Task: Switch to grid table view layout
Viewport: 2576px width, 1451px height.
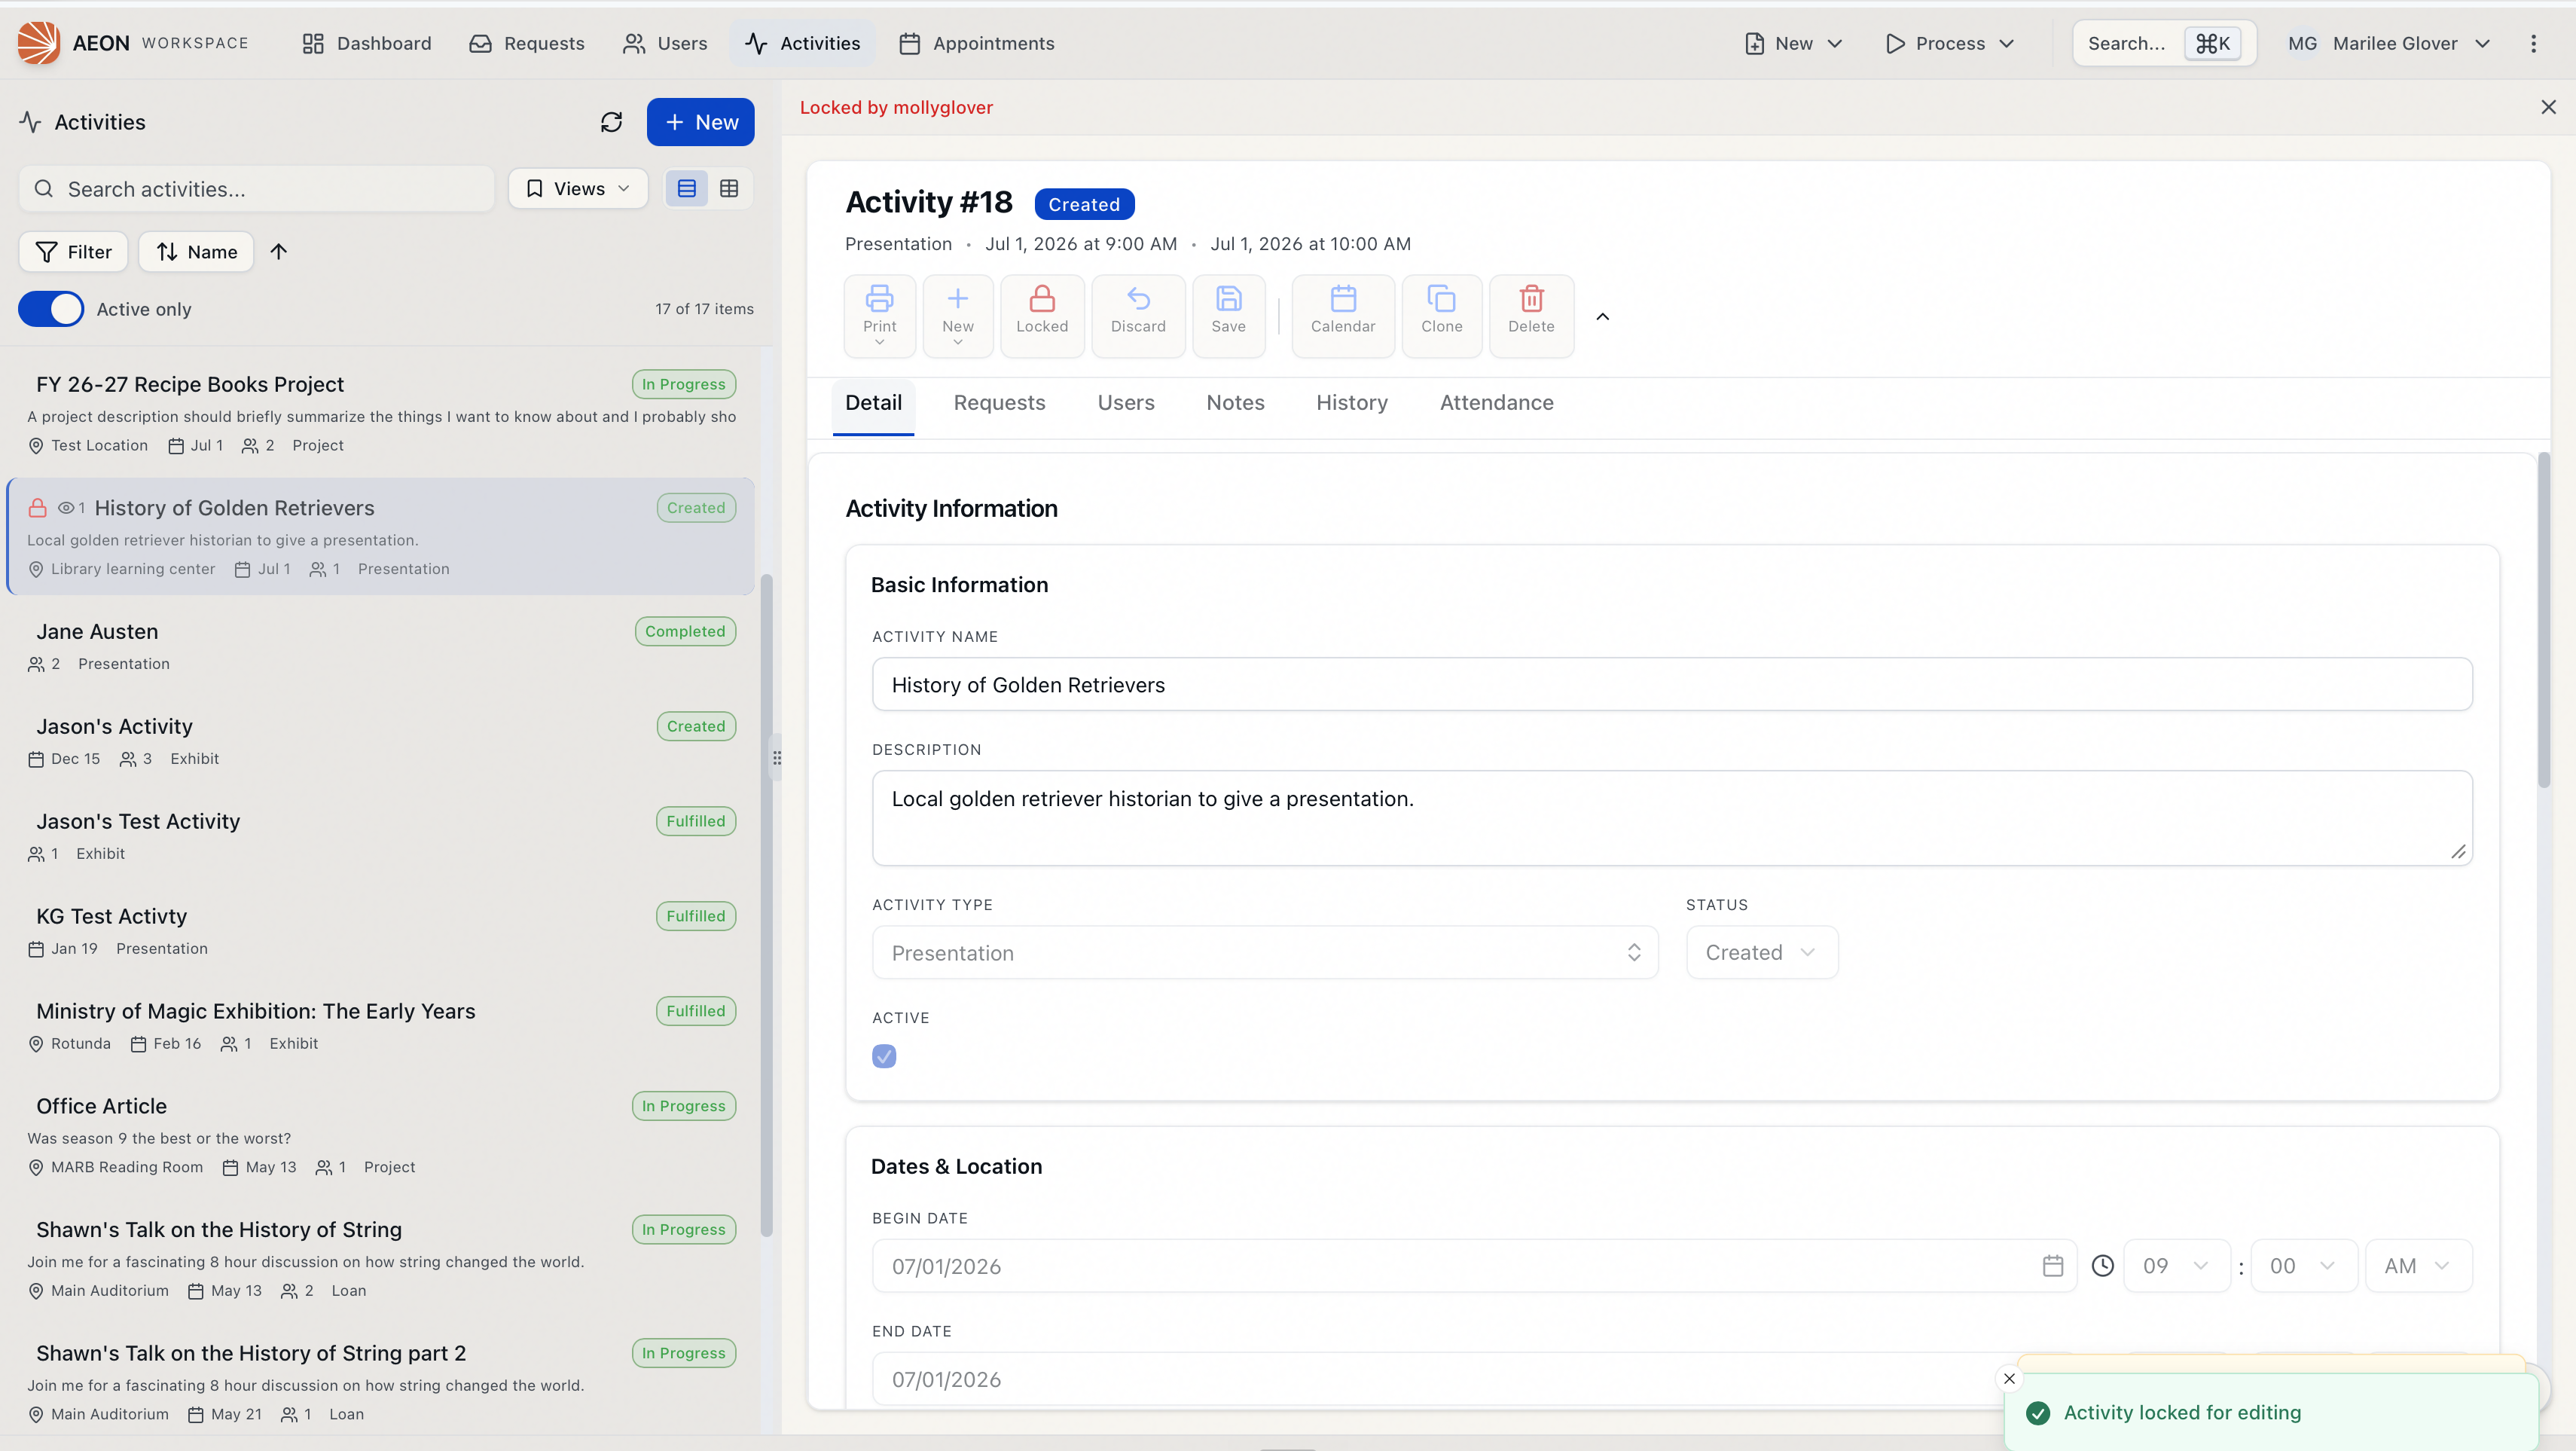Action: point(729,189)
